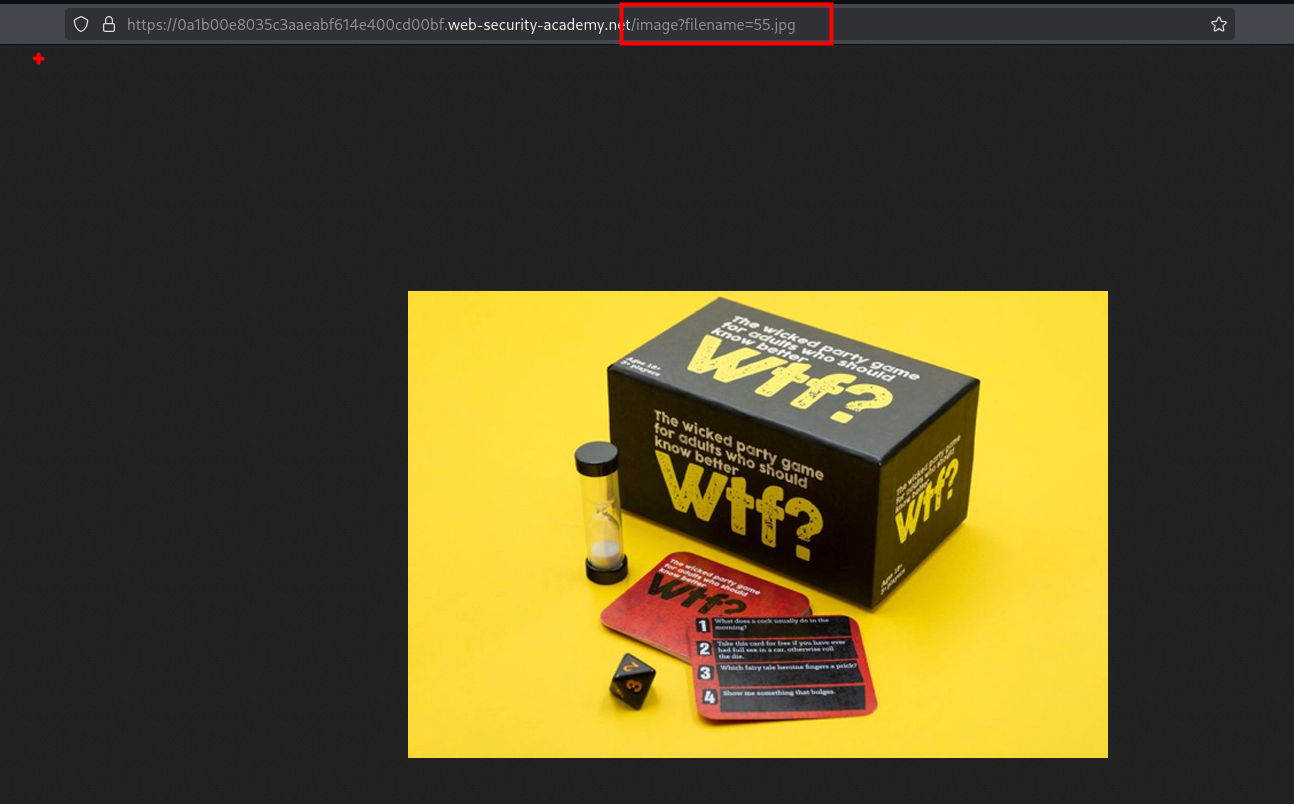Click the tracking protection shield icon
Screen dimensions: 1294x804
[82, 24]
